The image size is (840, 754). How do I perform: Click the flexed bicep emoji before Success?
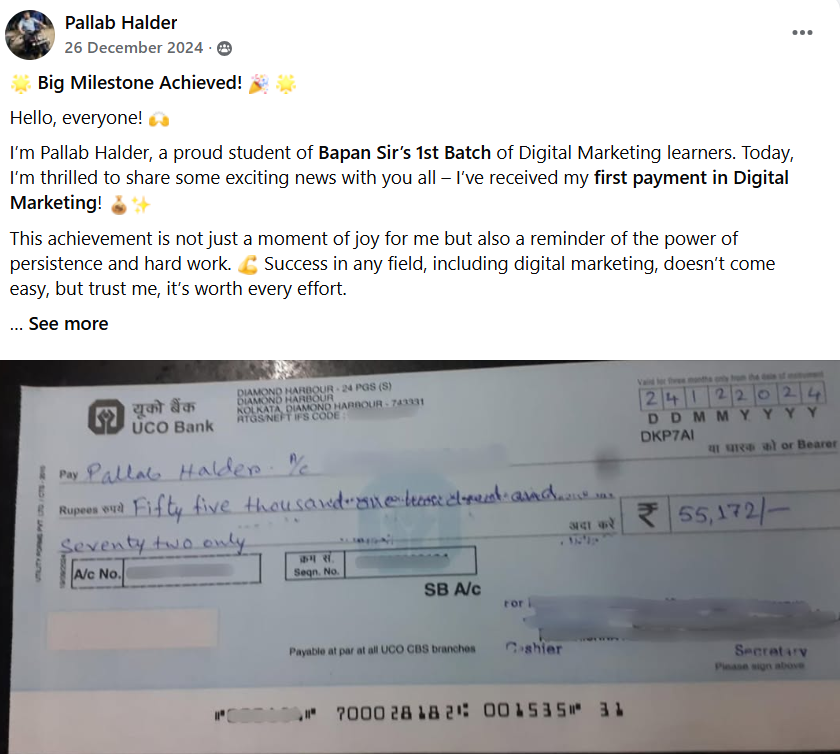[x=248, y=265]
